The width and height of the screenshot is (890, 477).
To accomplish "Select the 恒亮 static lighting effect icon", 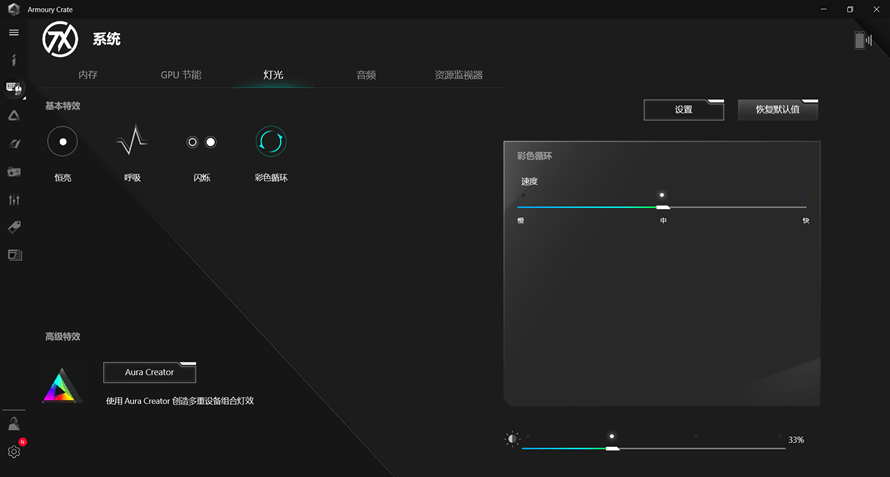I will click(62, 141).
